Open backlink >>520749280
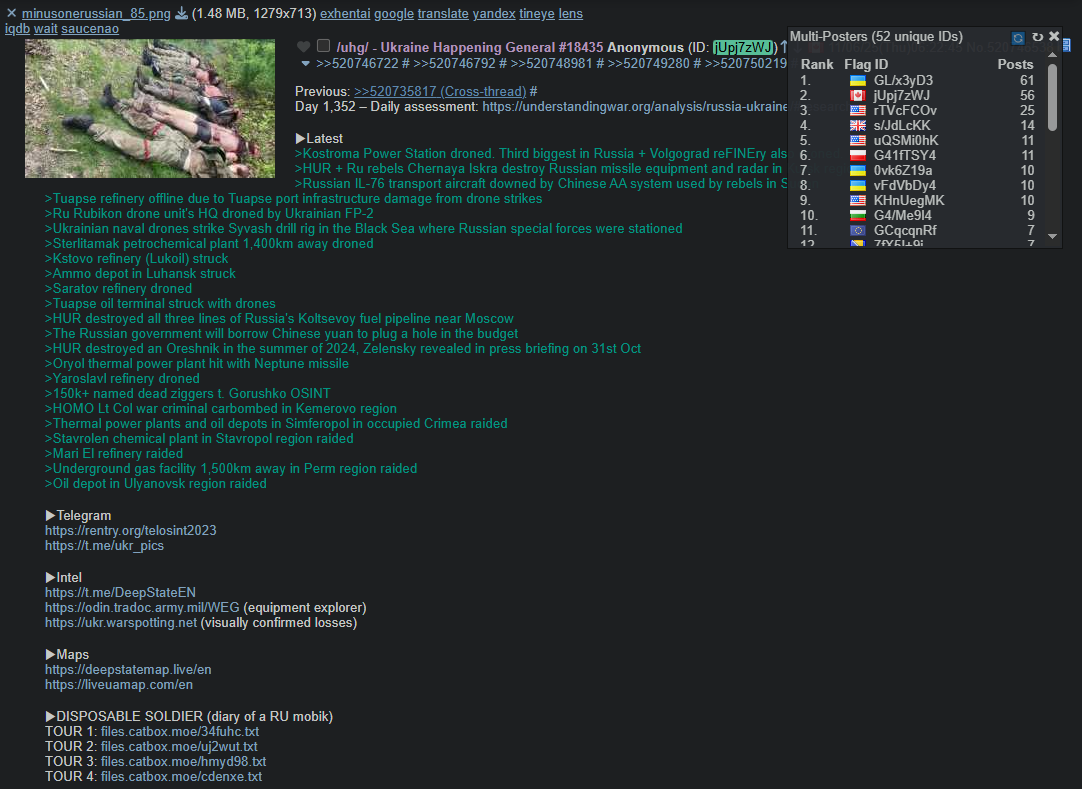This screenshot has height=789, width=1082. [x=649, y=64]
